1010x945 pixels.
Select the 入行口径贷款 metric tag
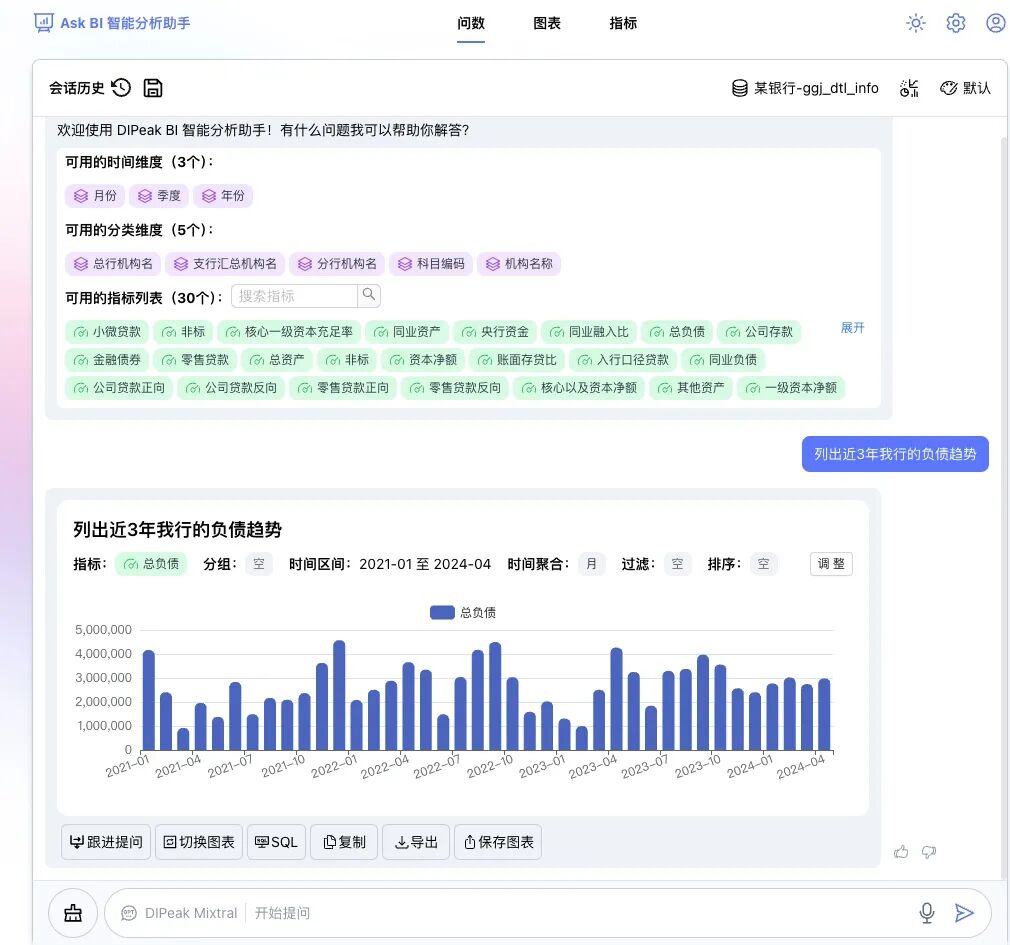tap(623, 359)
